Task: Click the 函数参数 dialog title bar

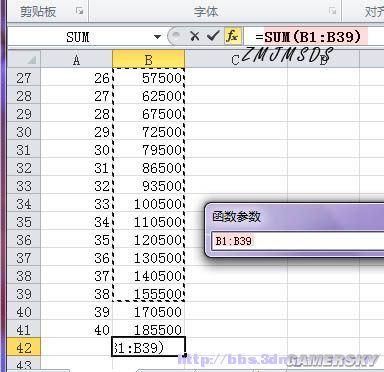Action: pos(295,217)
